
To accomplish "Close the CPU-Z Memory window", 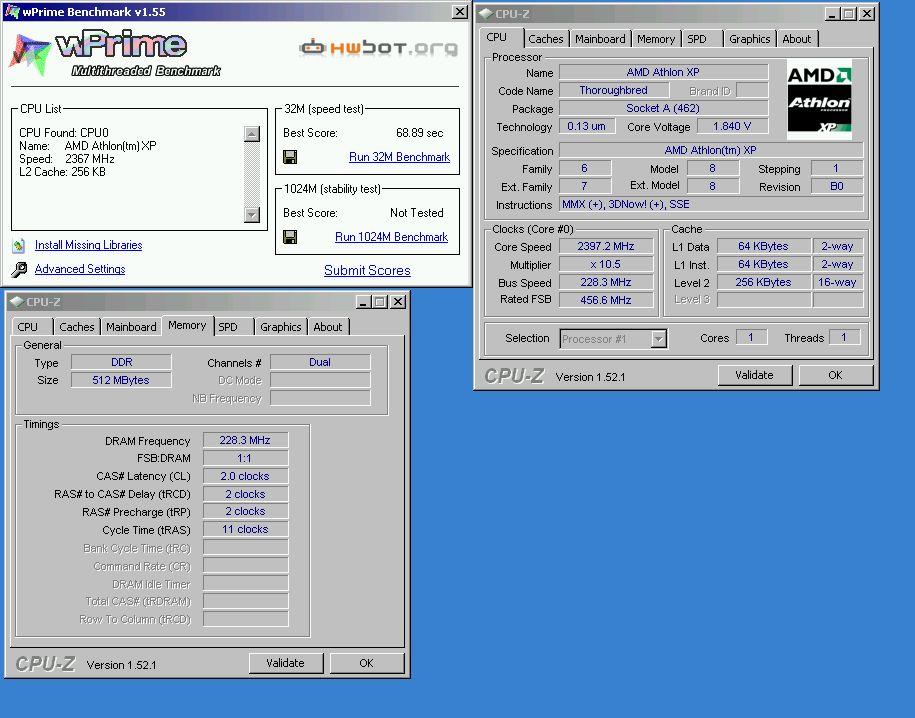I will 397,302.
